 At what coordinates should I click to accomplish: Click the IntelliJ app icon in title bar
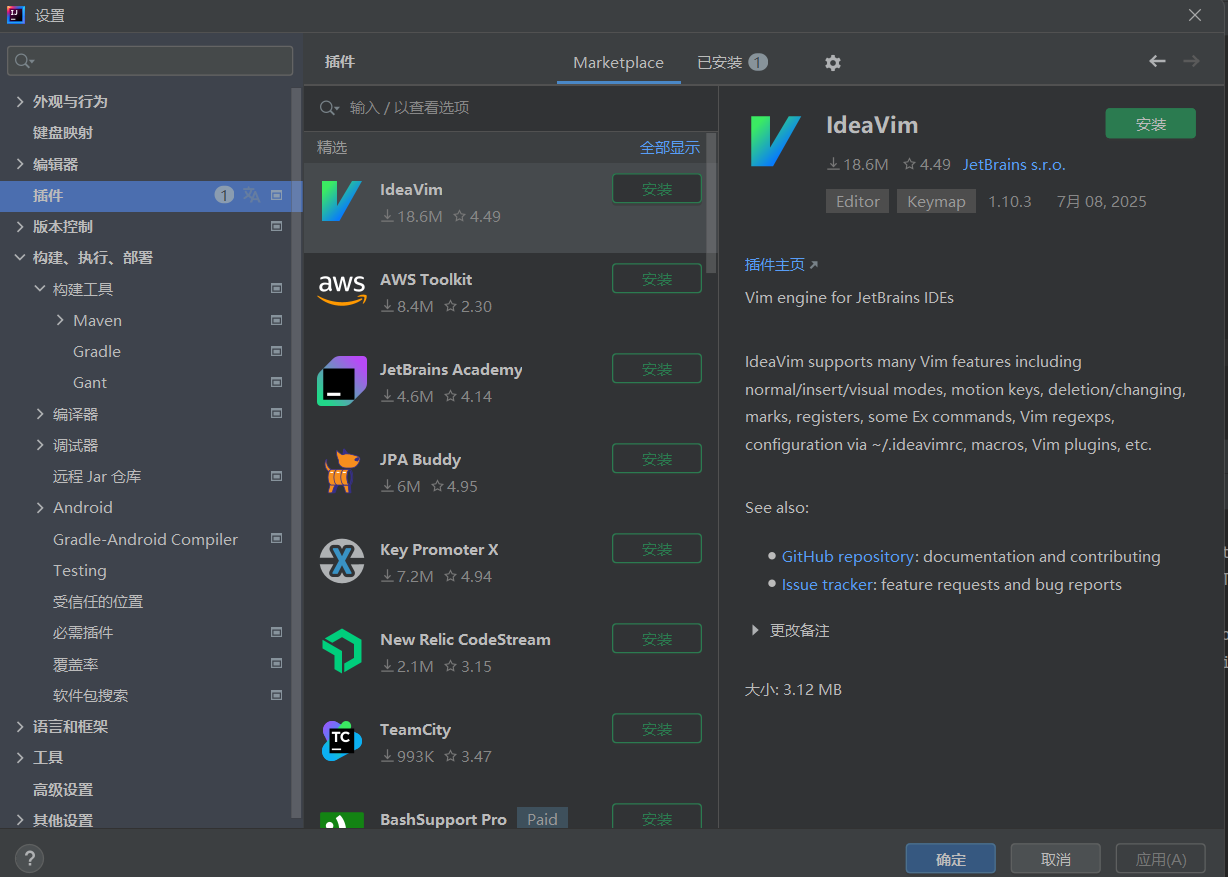click(x=16, y=15)
